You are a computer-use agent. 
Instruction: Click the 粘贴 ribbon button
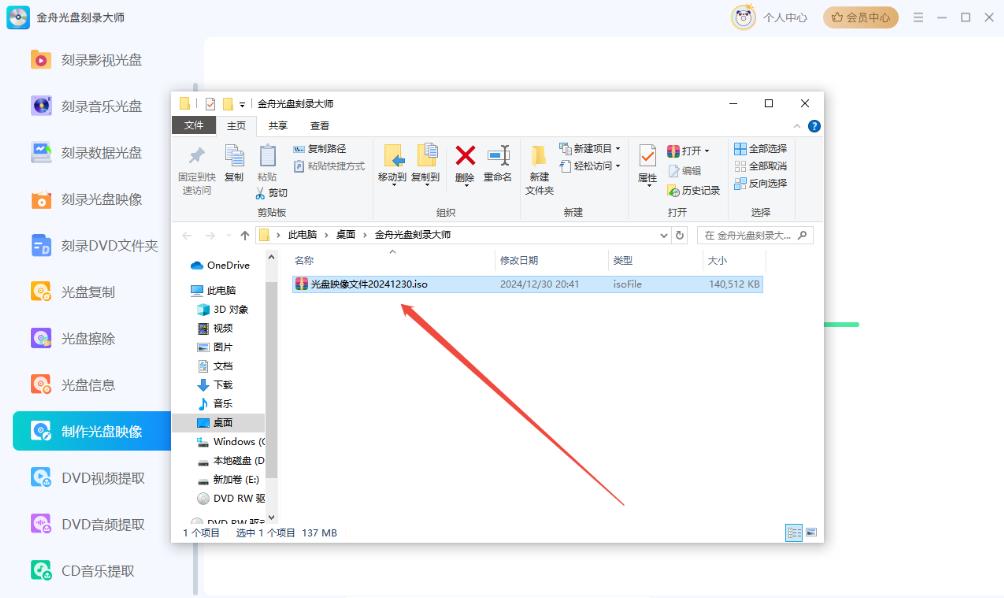(x=267, y=163)
